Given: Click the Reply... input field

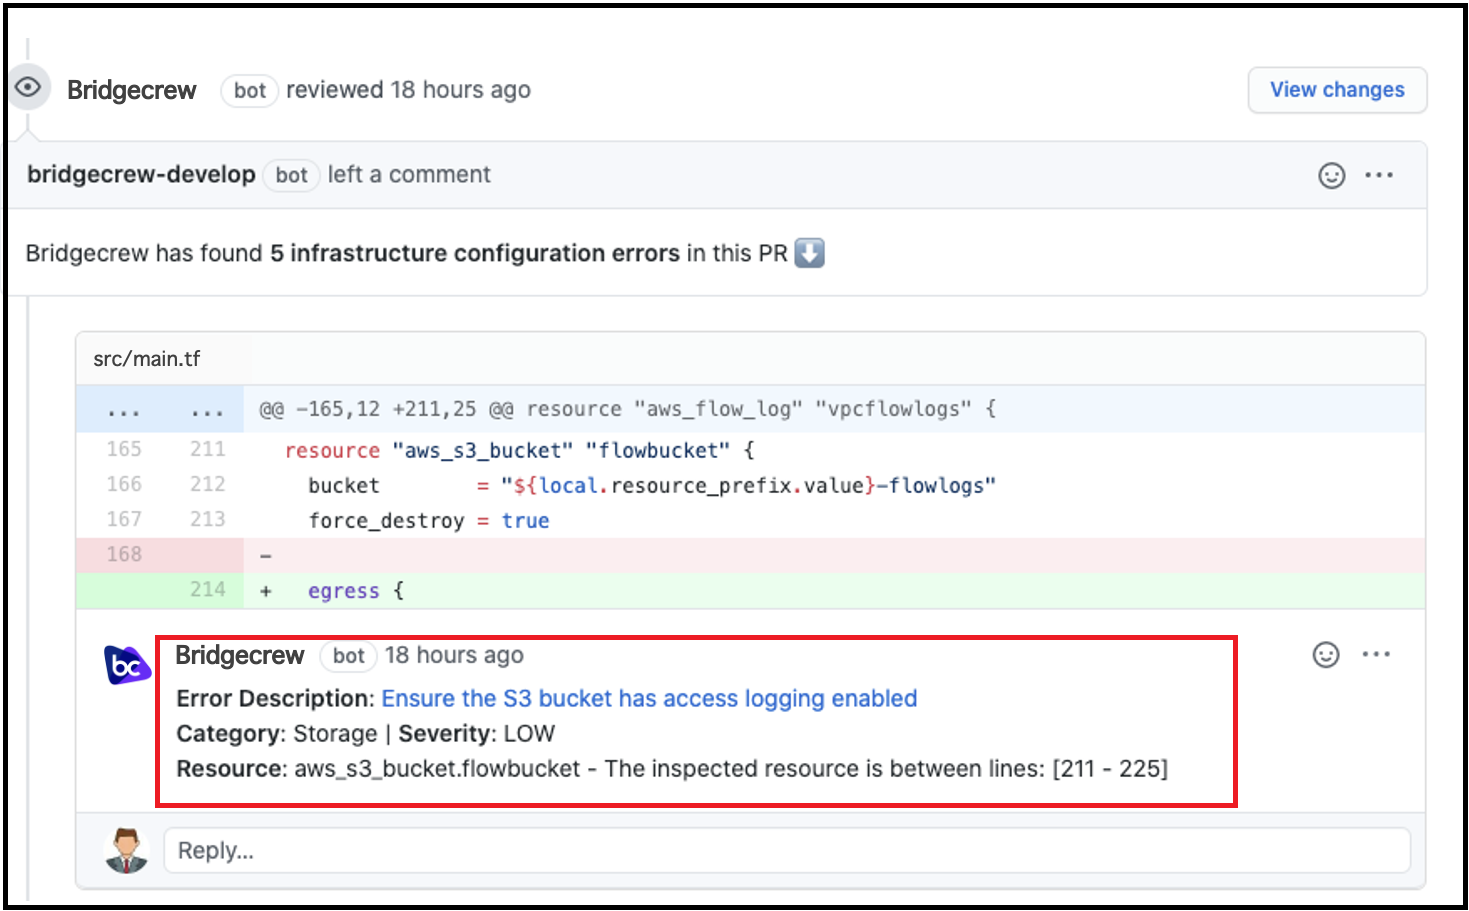Looking at the screenshot, I should coord(787,851).
